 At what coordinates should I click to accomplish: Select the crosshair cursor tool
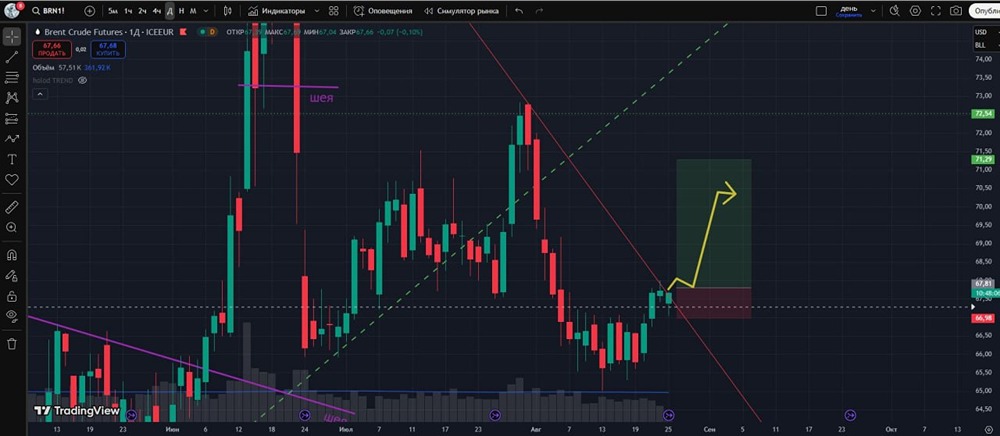pos(11,37)
